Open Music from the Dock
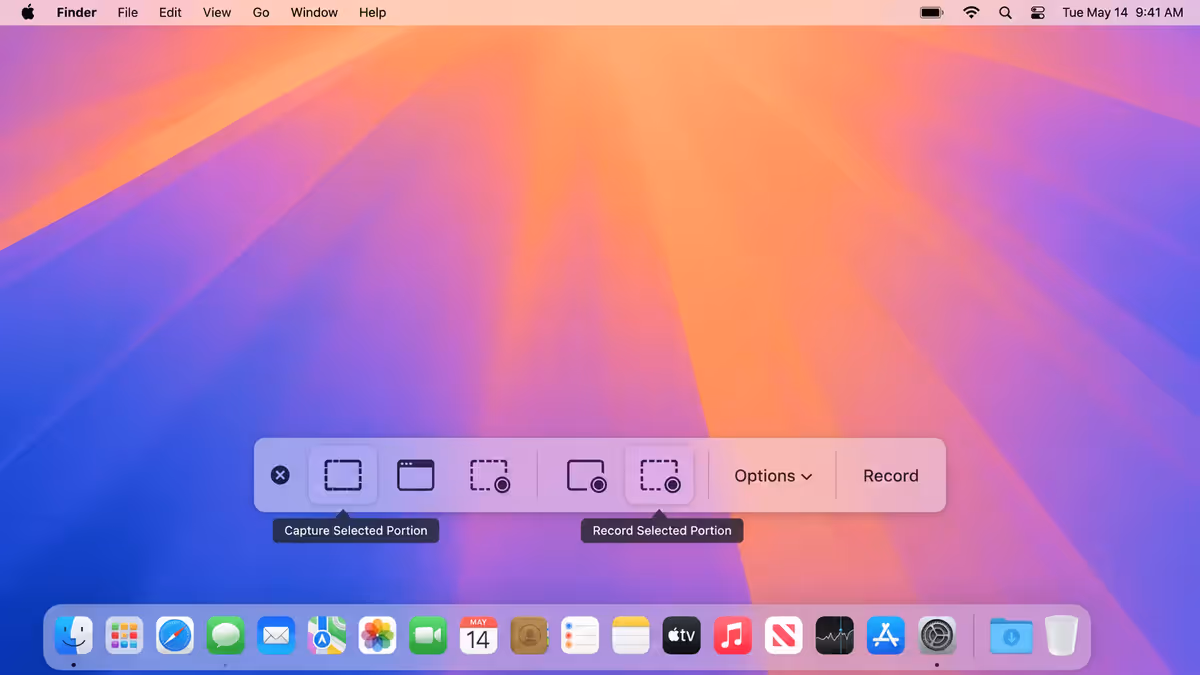Screen dimensions: 1200x675 tap(733, 635)
